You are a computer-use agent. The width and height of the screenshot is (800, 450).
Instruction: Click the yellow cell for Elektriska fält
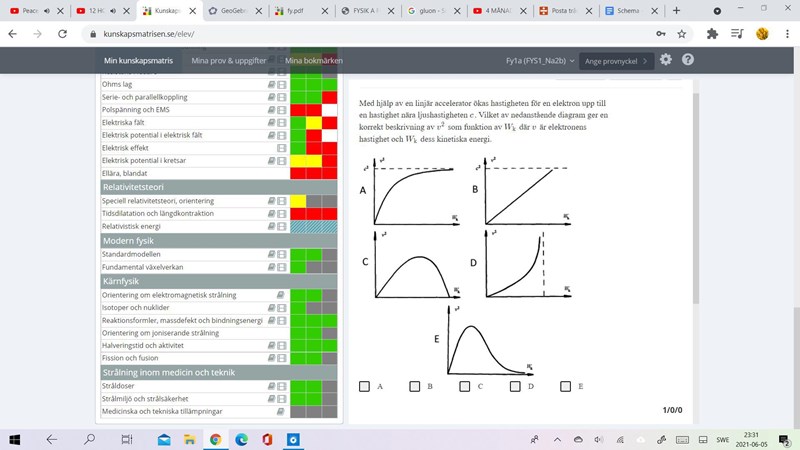pyautogui.click(x=314, y=123)
